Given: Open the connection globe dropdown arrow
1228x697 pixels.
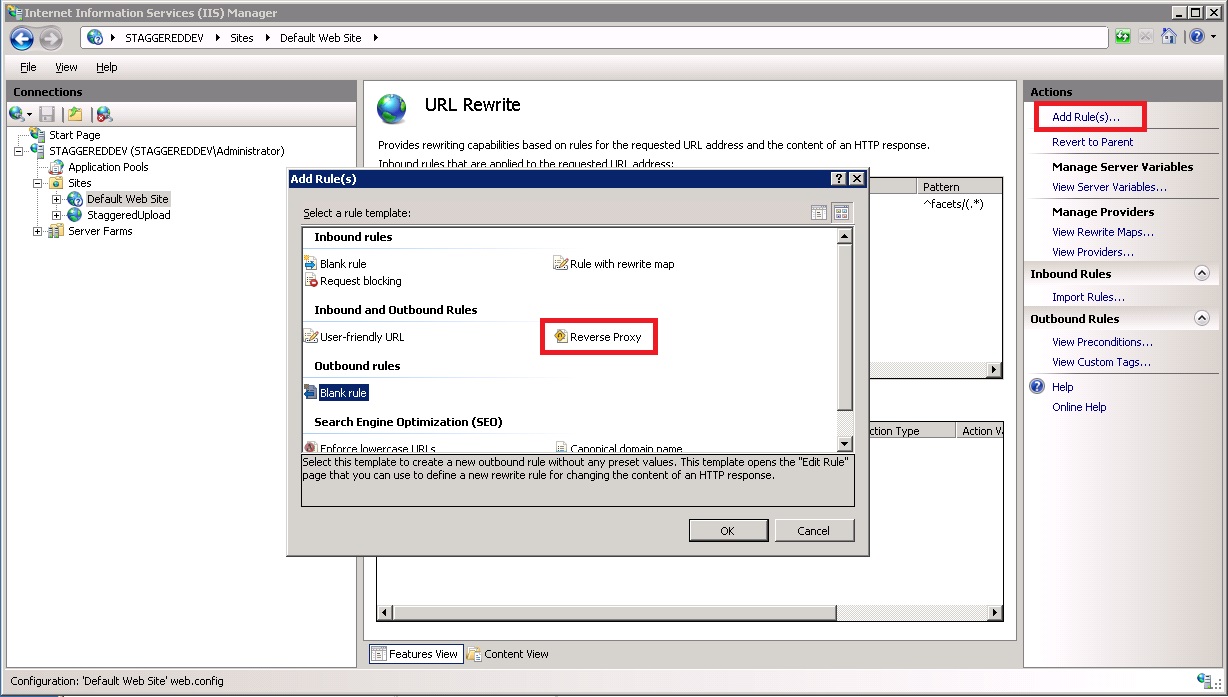Looking at the screenshot, I should click(x=29, y=115).
